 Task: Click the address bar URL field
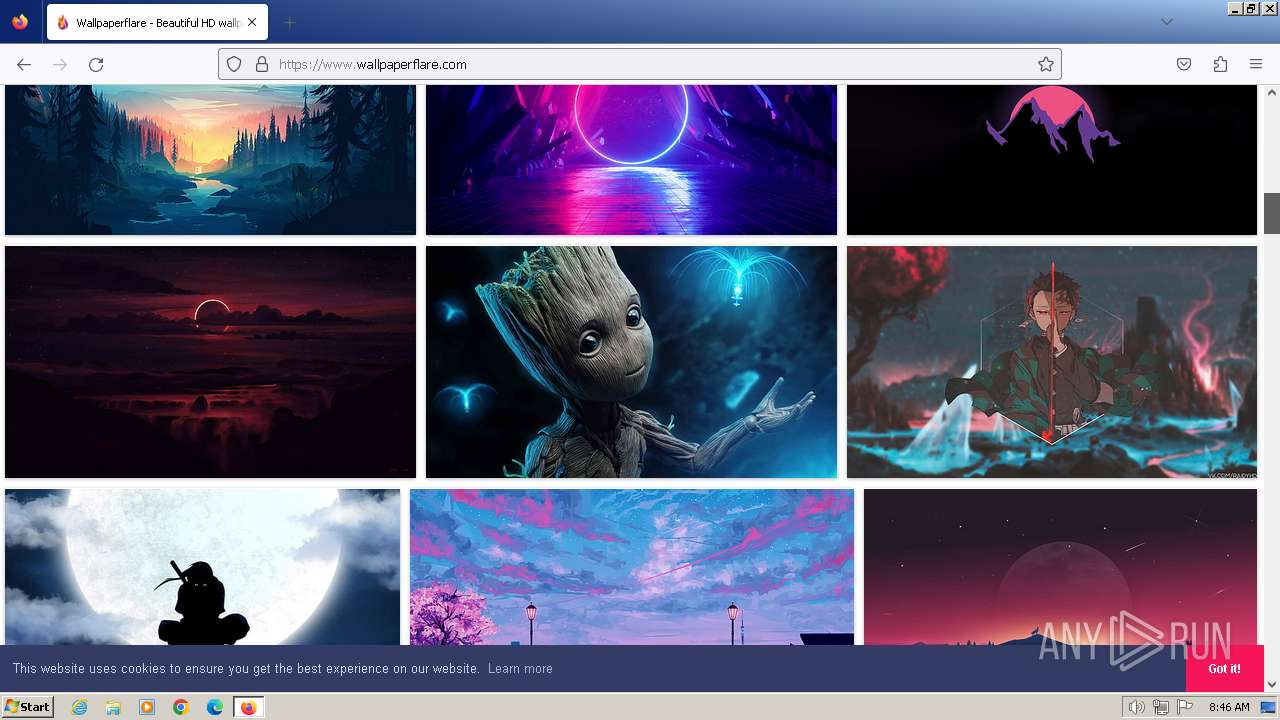[x=640, y=64]
